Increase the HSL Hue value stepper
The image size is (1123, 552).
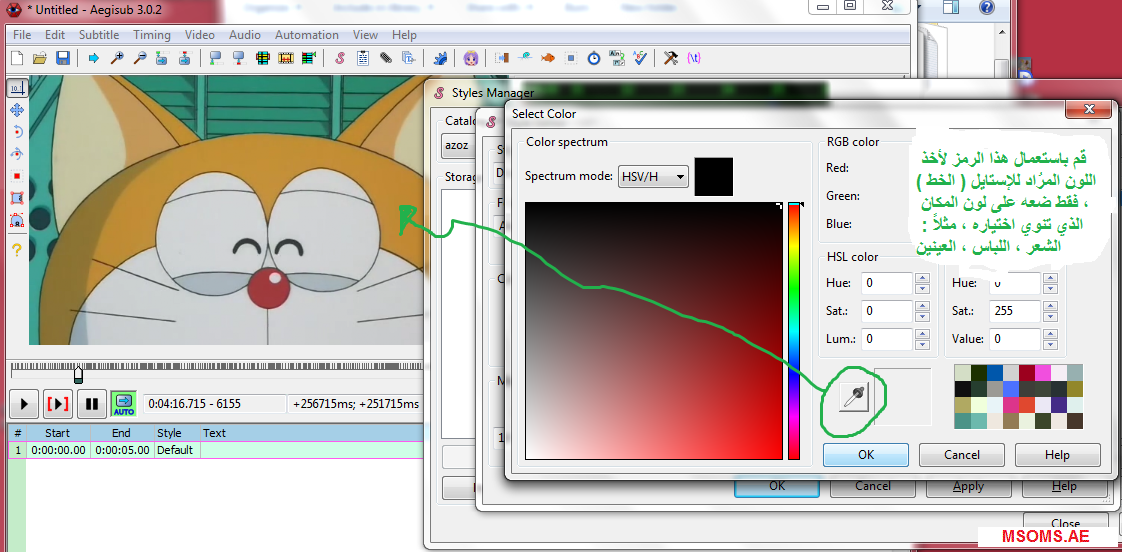click(922, 278)
